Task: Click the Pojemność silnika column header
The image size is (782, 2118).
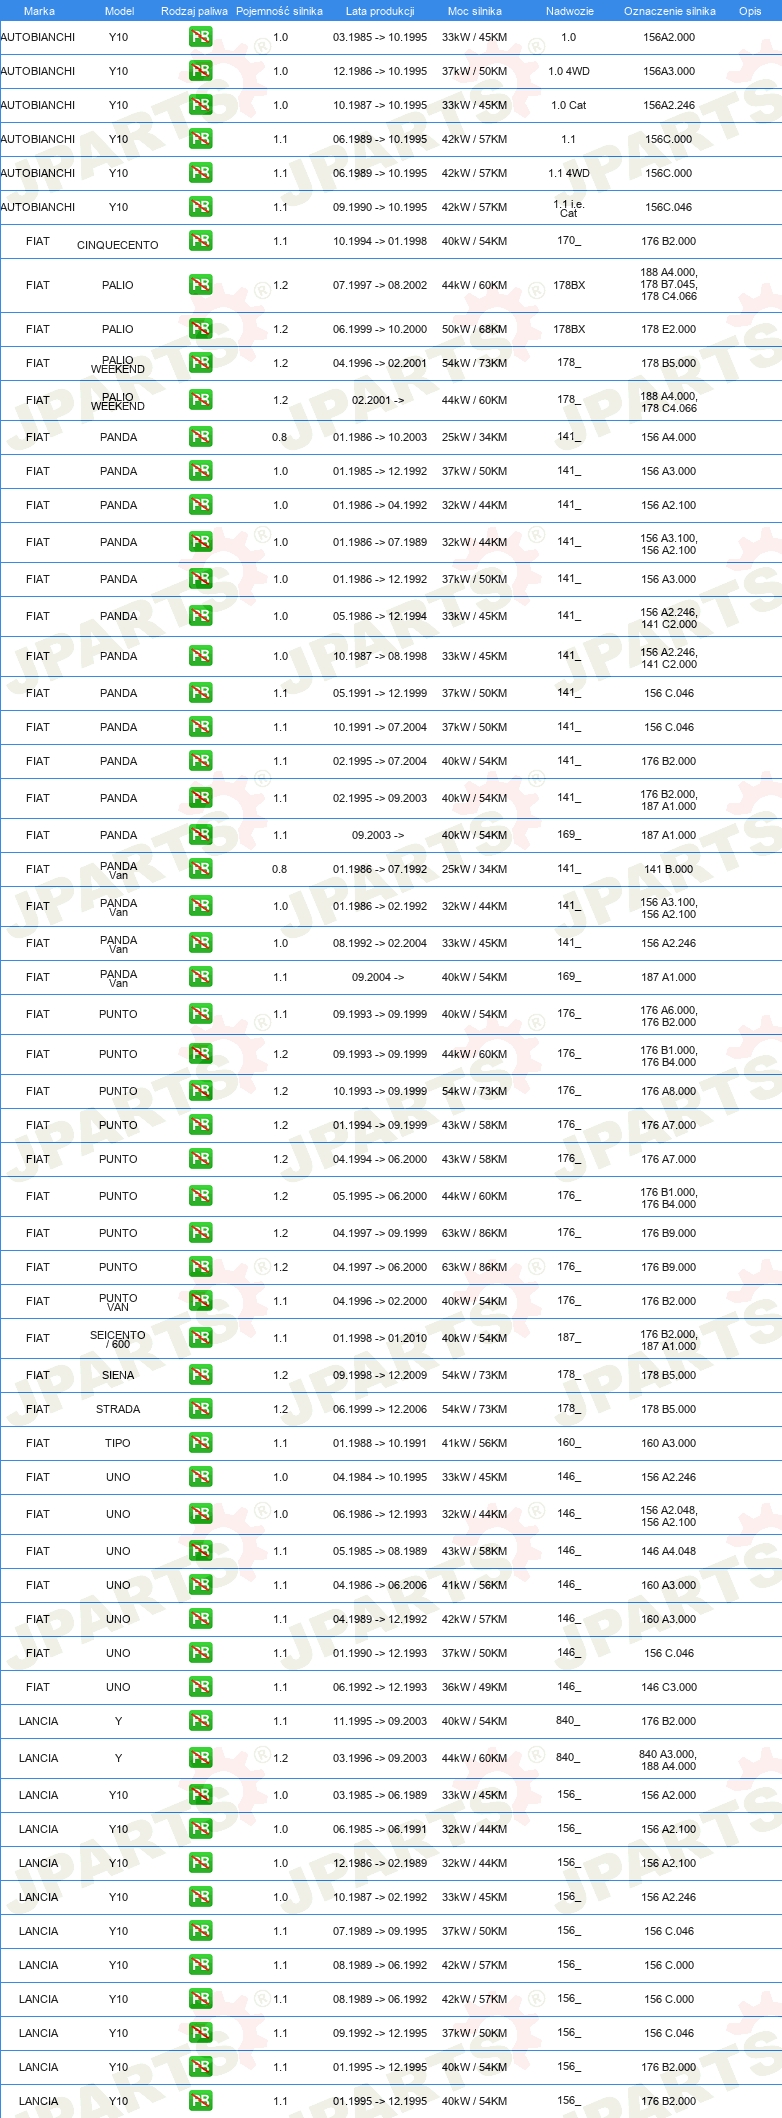Action: click(279, 11)
